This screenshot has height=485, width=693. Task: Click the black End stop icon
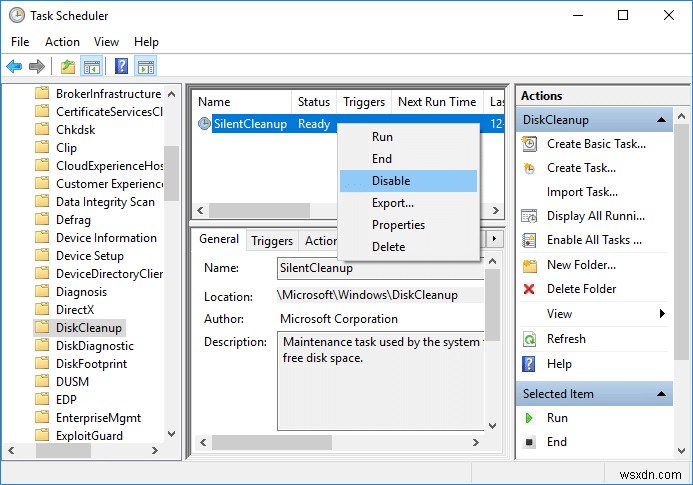tap(529, 442)
